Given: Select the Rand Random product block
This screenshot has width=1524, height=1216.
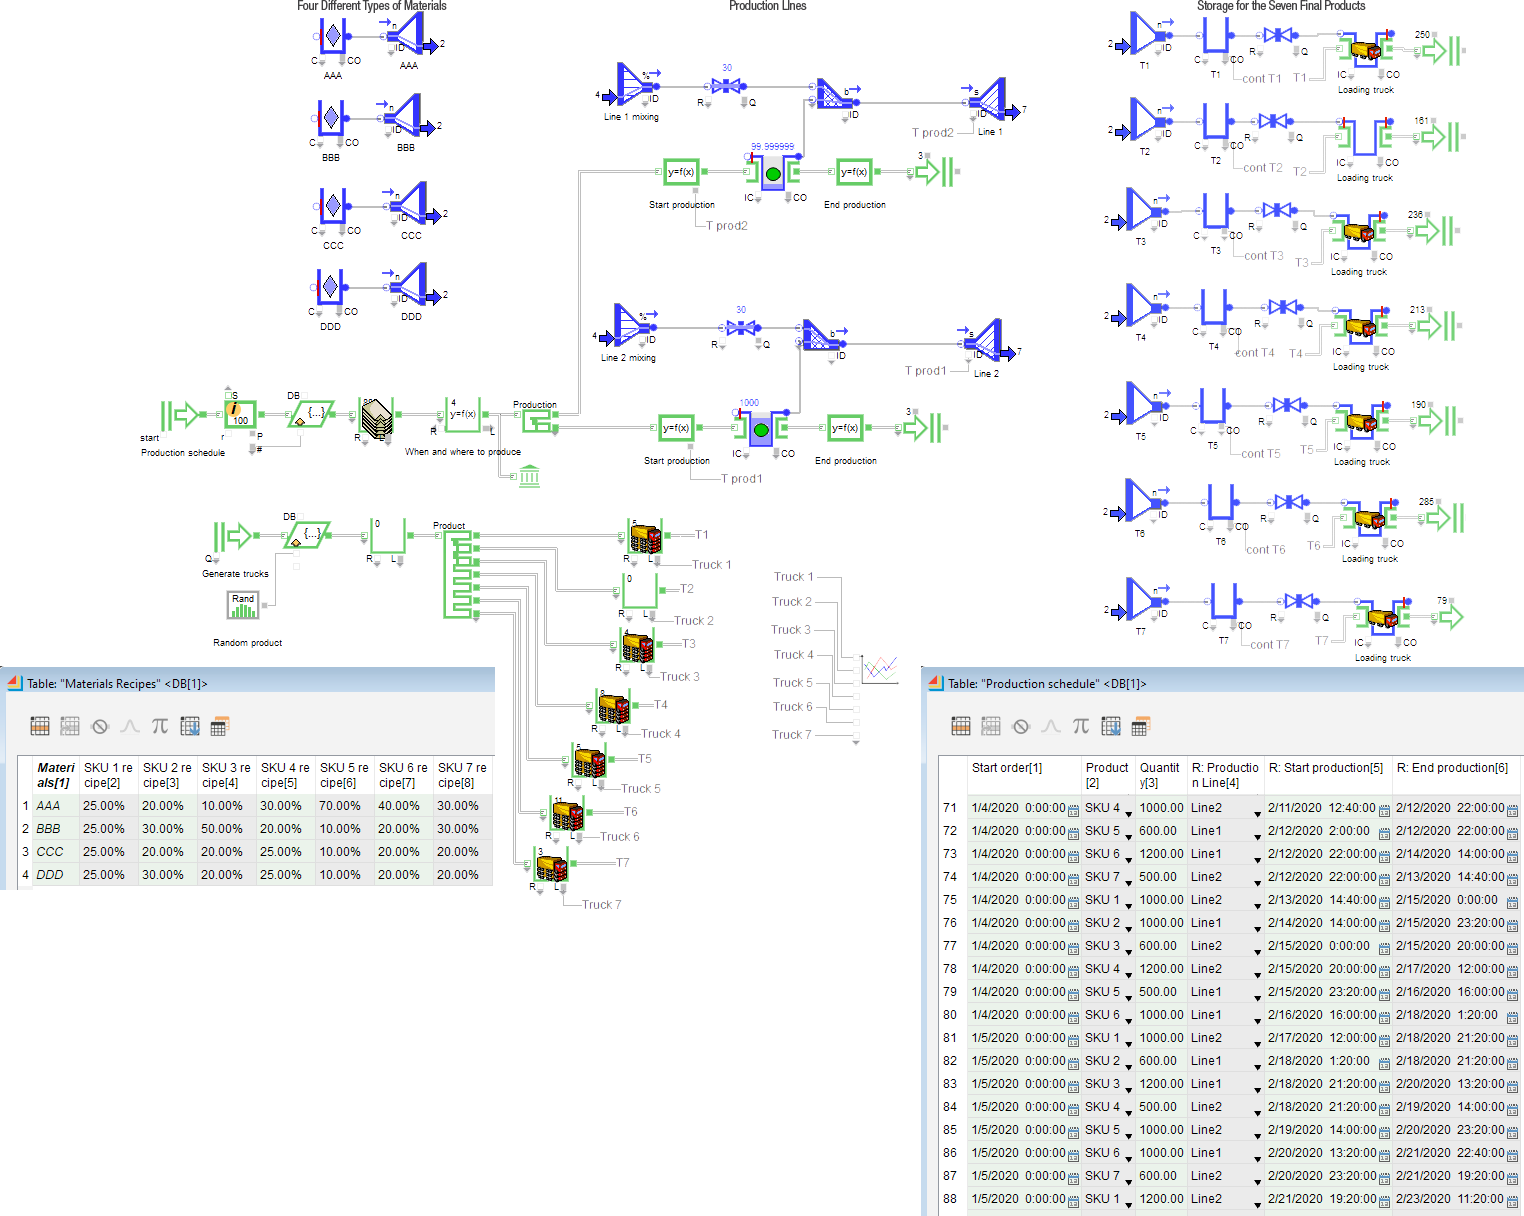Looking at the screenshot, I should (243, 605).
